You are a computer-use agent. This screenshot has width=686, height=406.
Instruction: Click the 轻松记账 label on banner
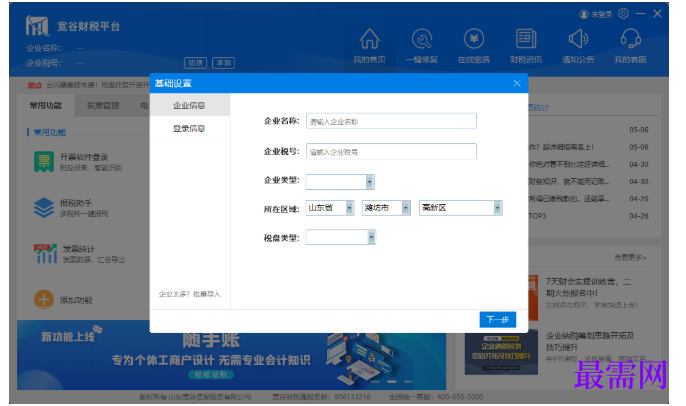coord(211,374)
